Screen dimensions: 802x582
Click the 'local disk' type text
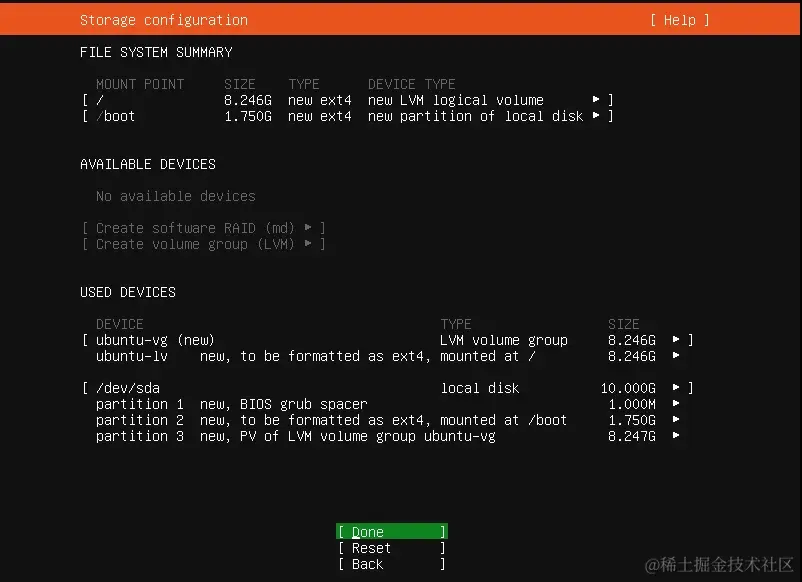tap(480, 388)
